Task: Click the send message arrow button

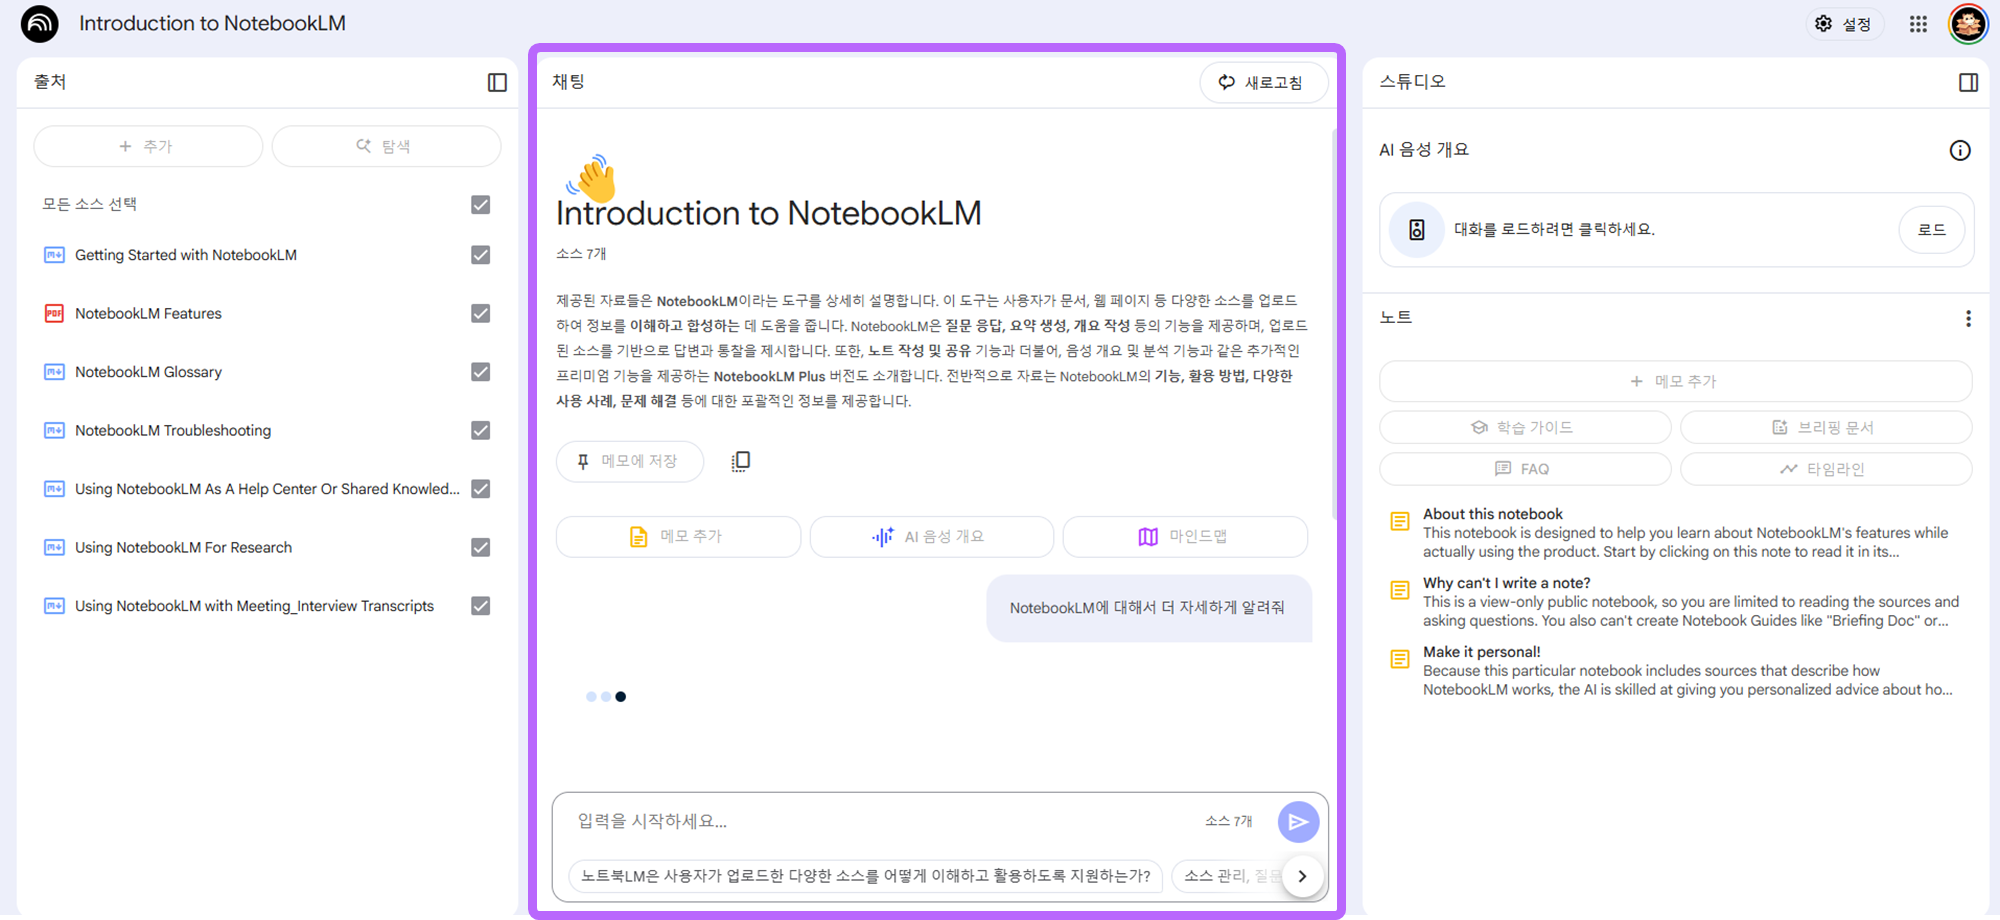Action: pos(1298,822)
